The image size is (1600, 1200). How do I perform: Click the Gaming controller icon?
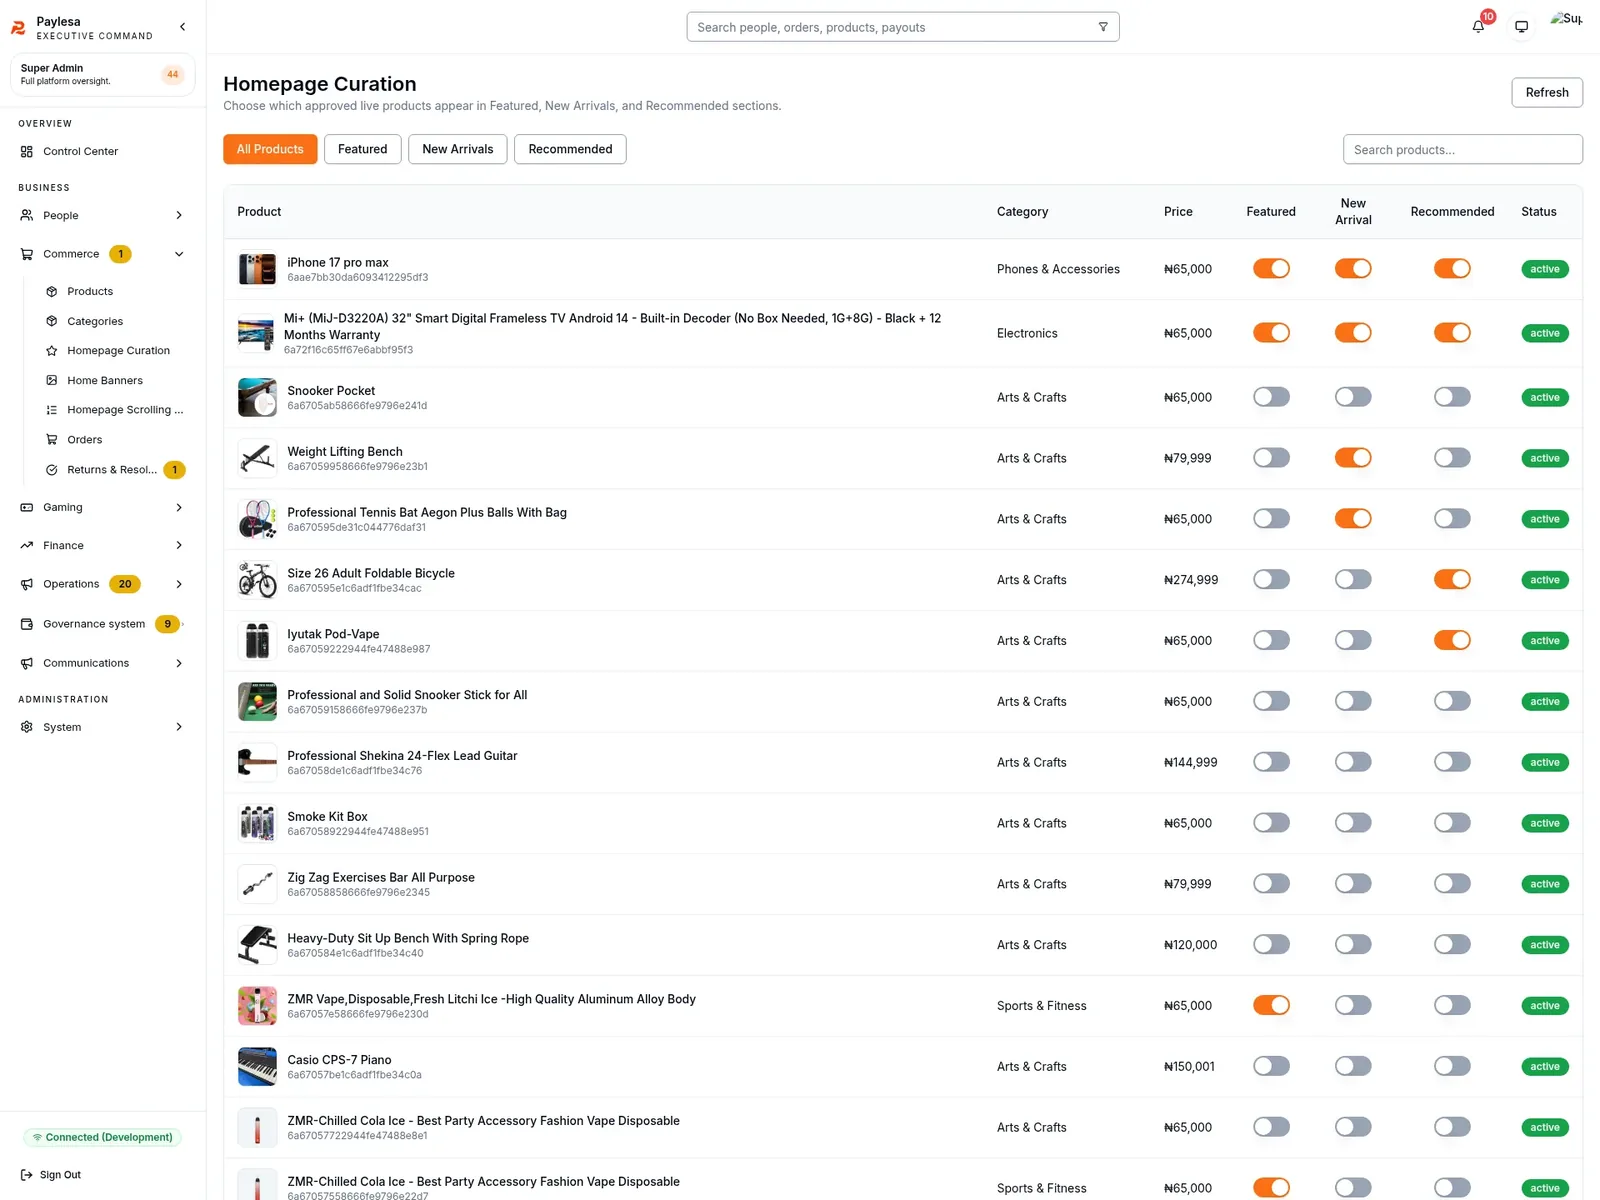(x=27, y=508)
